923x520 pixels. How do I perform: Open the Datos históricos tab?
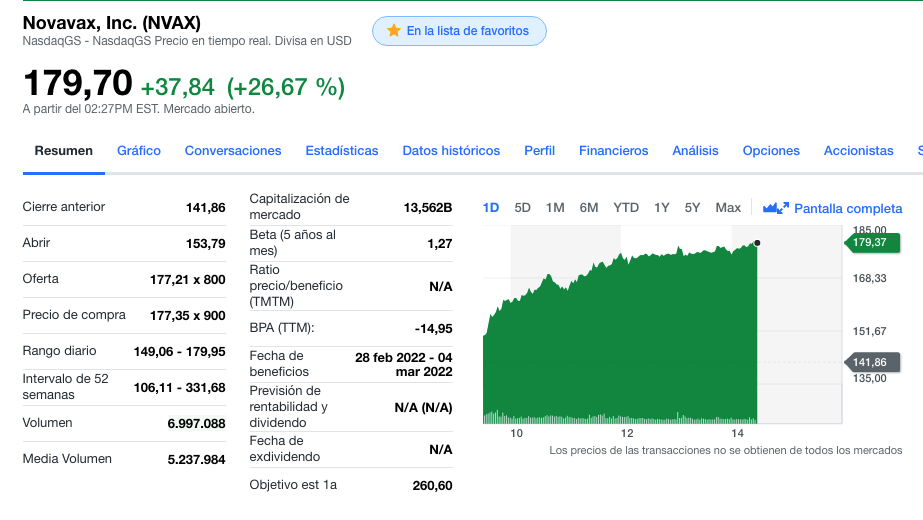click(x=451, y=151)
